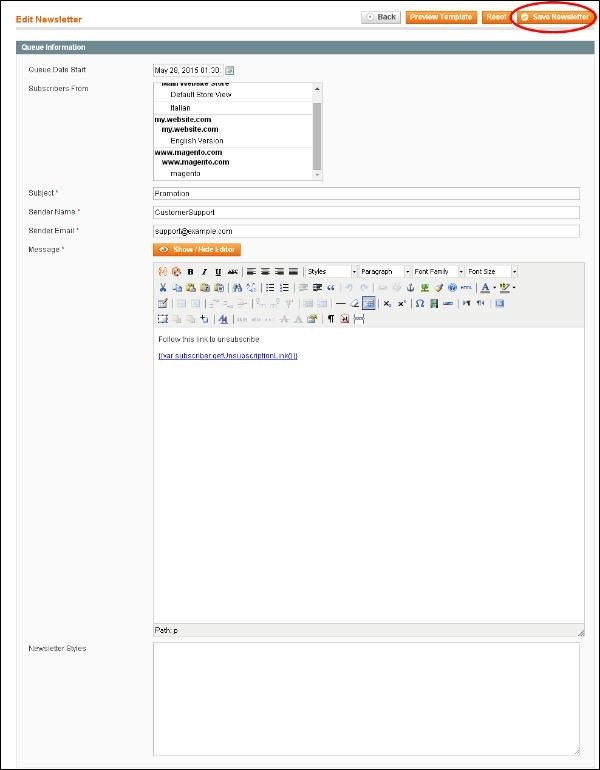Toggle bold formatting
This screenshot has width=600, height=770.
191,272
